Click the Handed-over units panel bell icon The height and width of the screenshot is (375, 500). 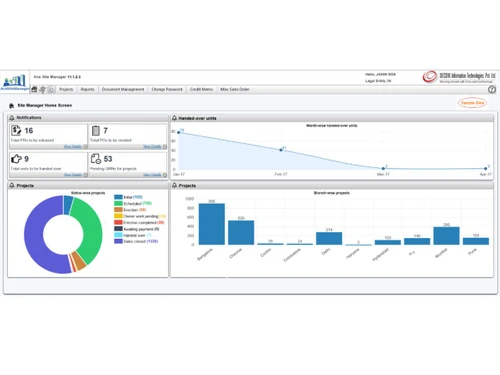pyautogui.click(x=174, y=118)
